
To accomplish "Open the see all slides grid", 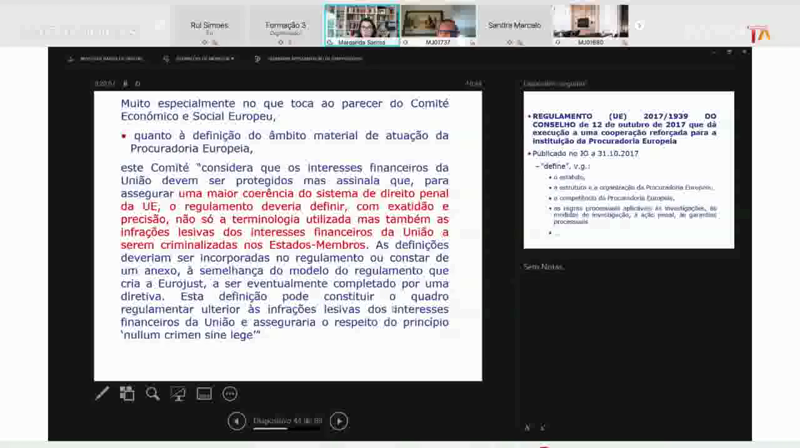I will pos(127,393).
